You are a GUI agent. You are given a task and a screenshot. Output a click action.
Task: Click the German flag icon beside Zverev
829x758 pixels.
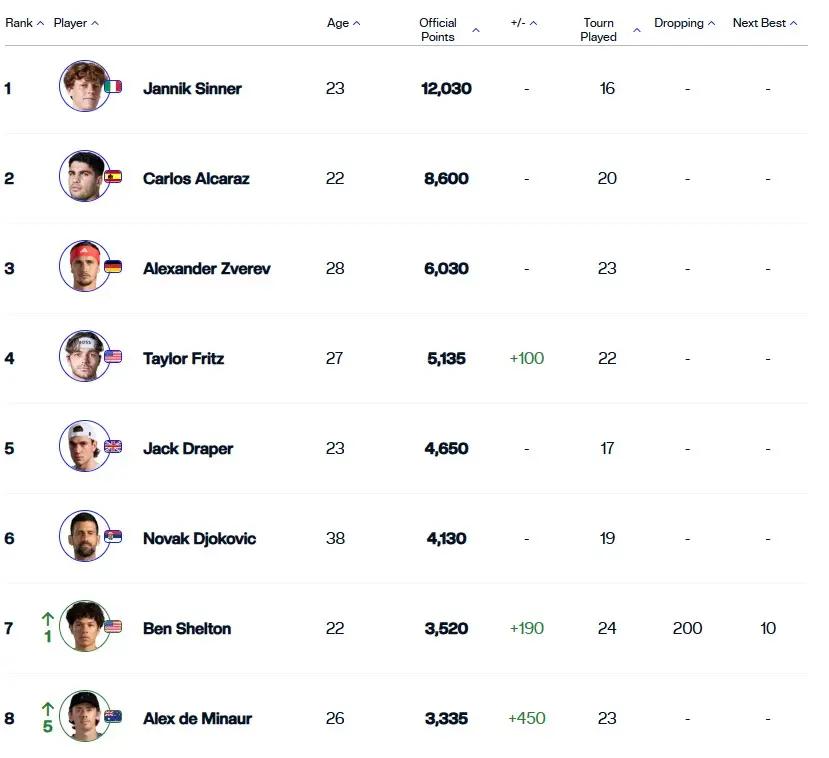click(x=113, y=267)
